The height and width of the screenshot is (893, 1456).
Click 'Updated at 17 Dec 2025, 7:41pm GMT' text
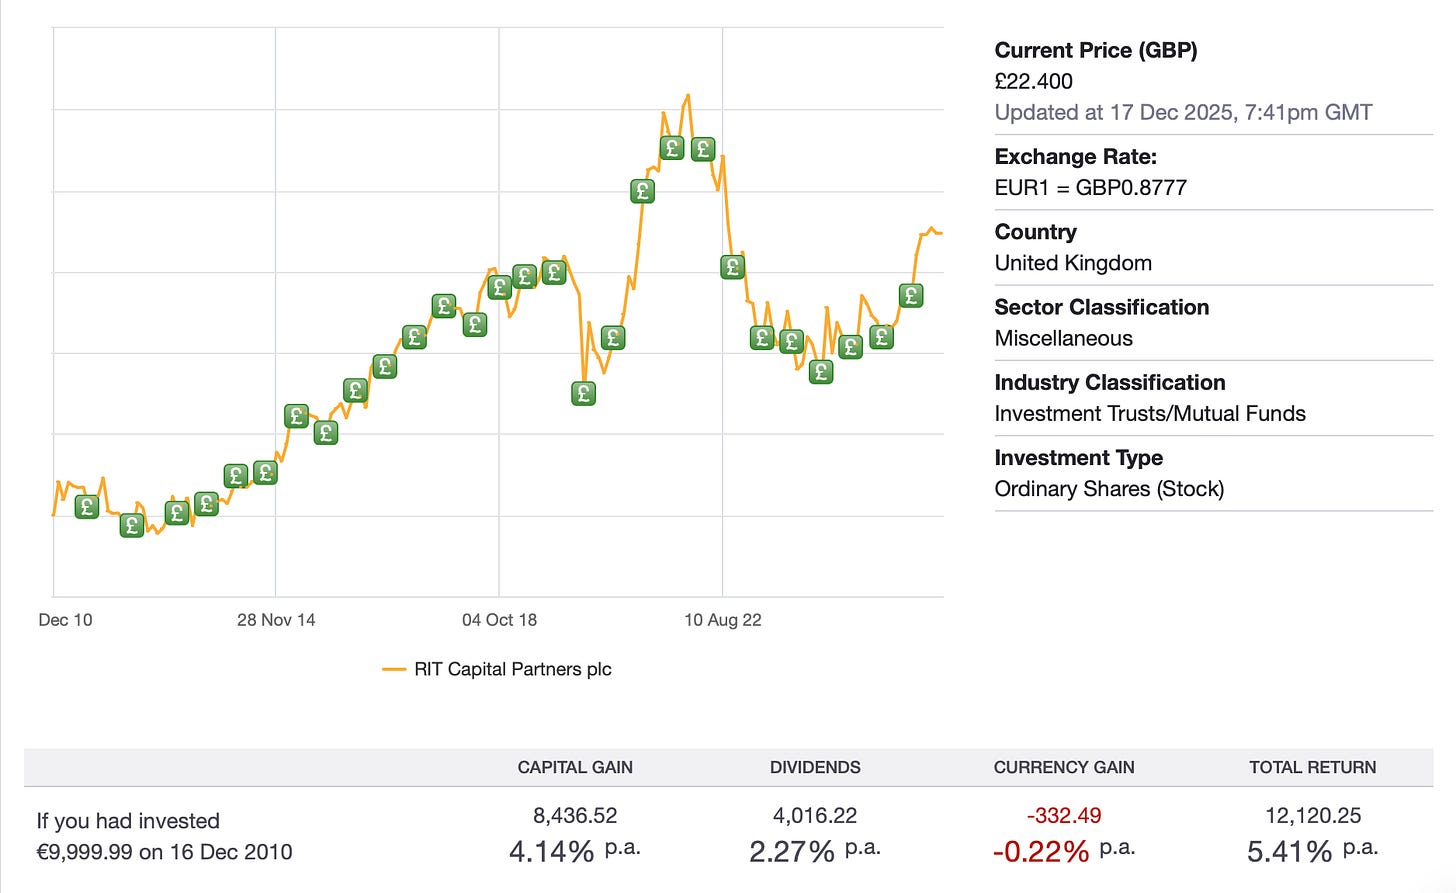pos(1183,112)
